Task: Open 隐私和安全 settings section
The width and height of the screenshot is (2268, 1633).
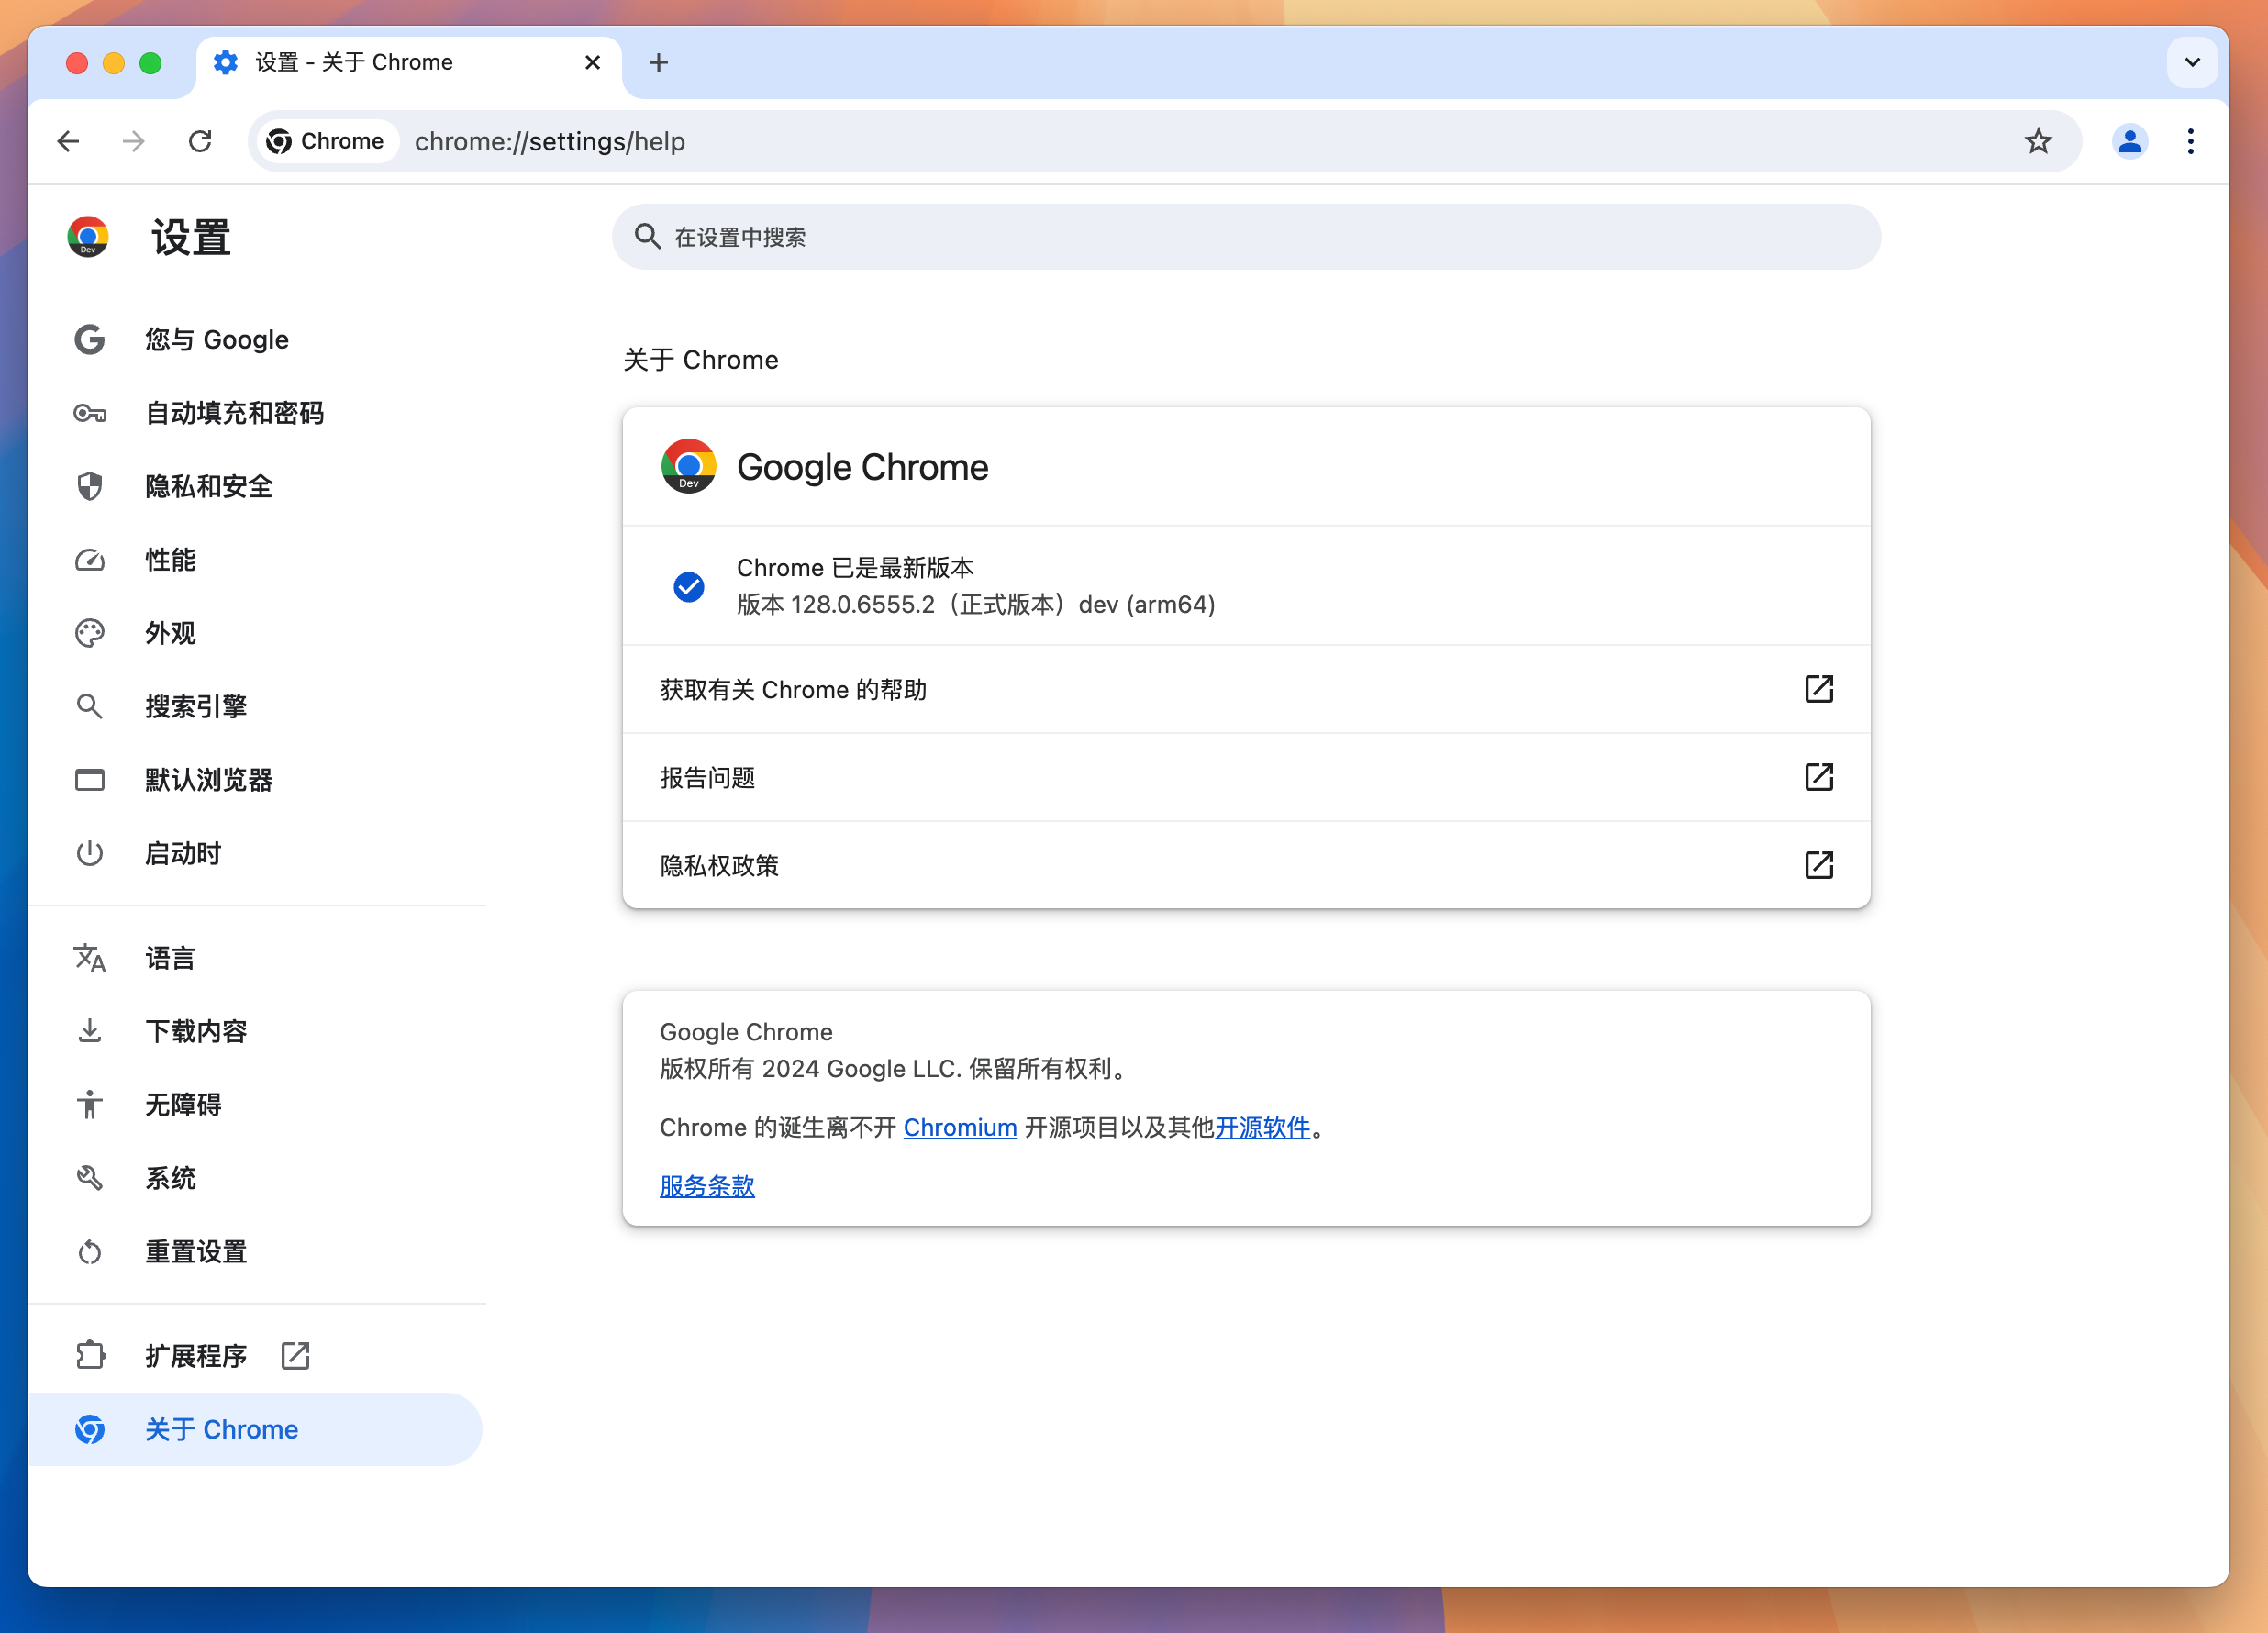Action: click(255, 486)
